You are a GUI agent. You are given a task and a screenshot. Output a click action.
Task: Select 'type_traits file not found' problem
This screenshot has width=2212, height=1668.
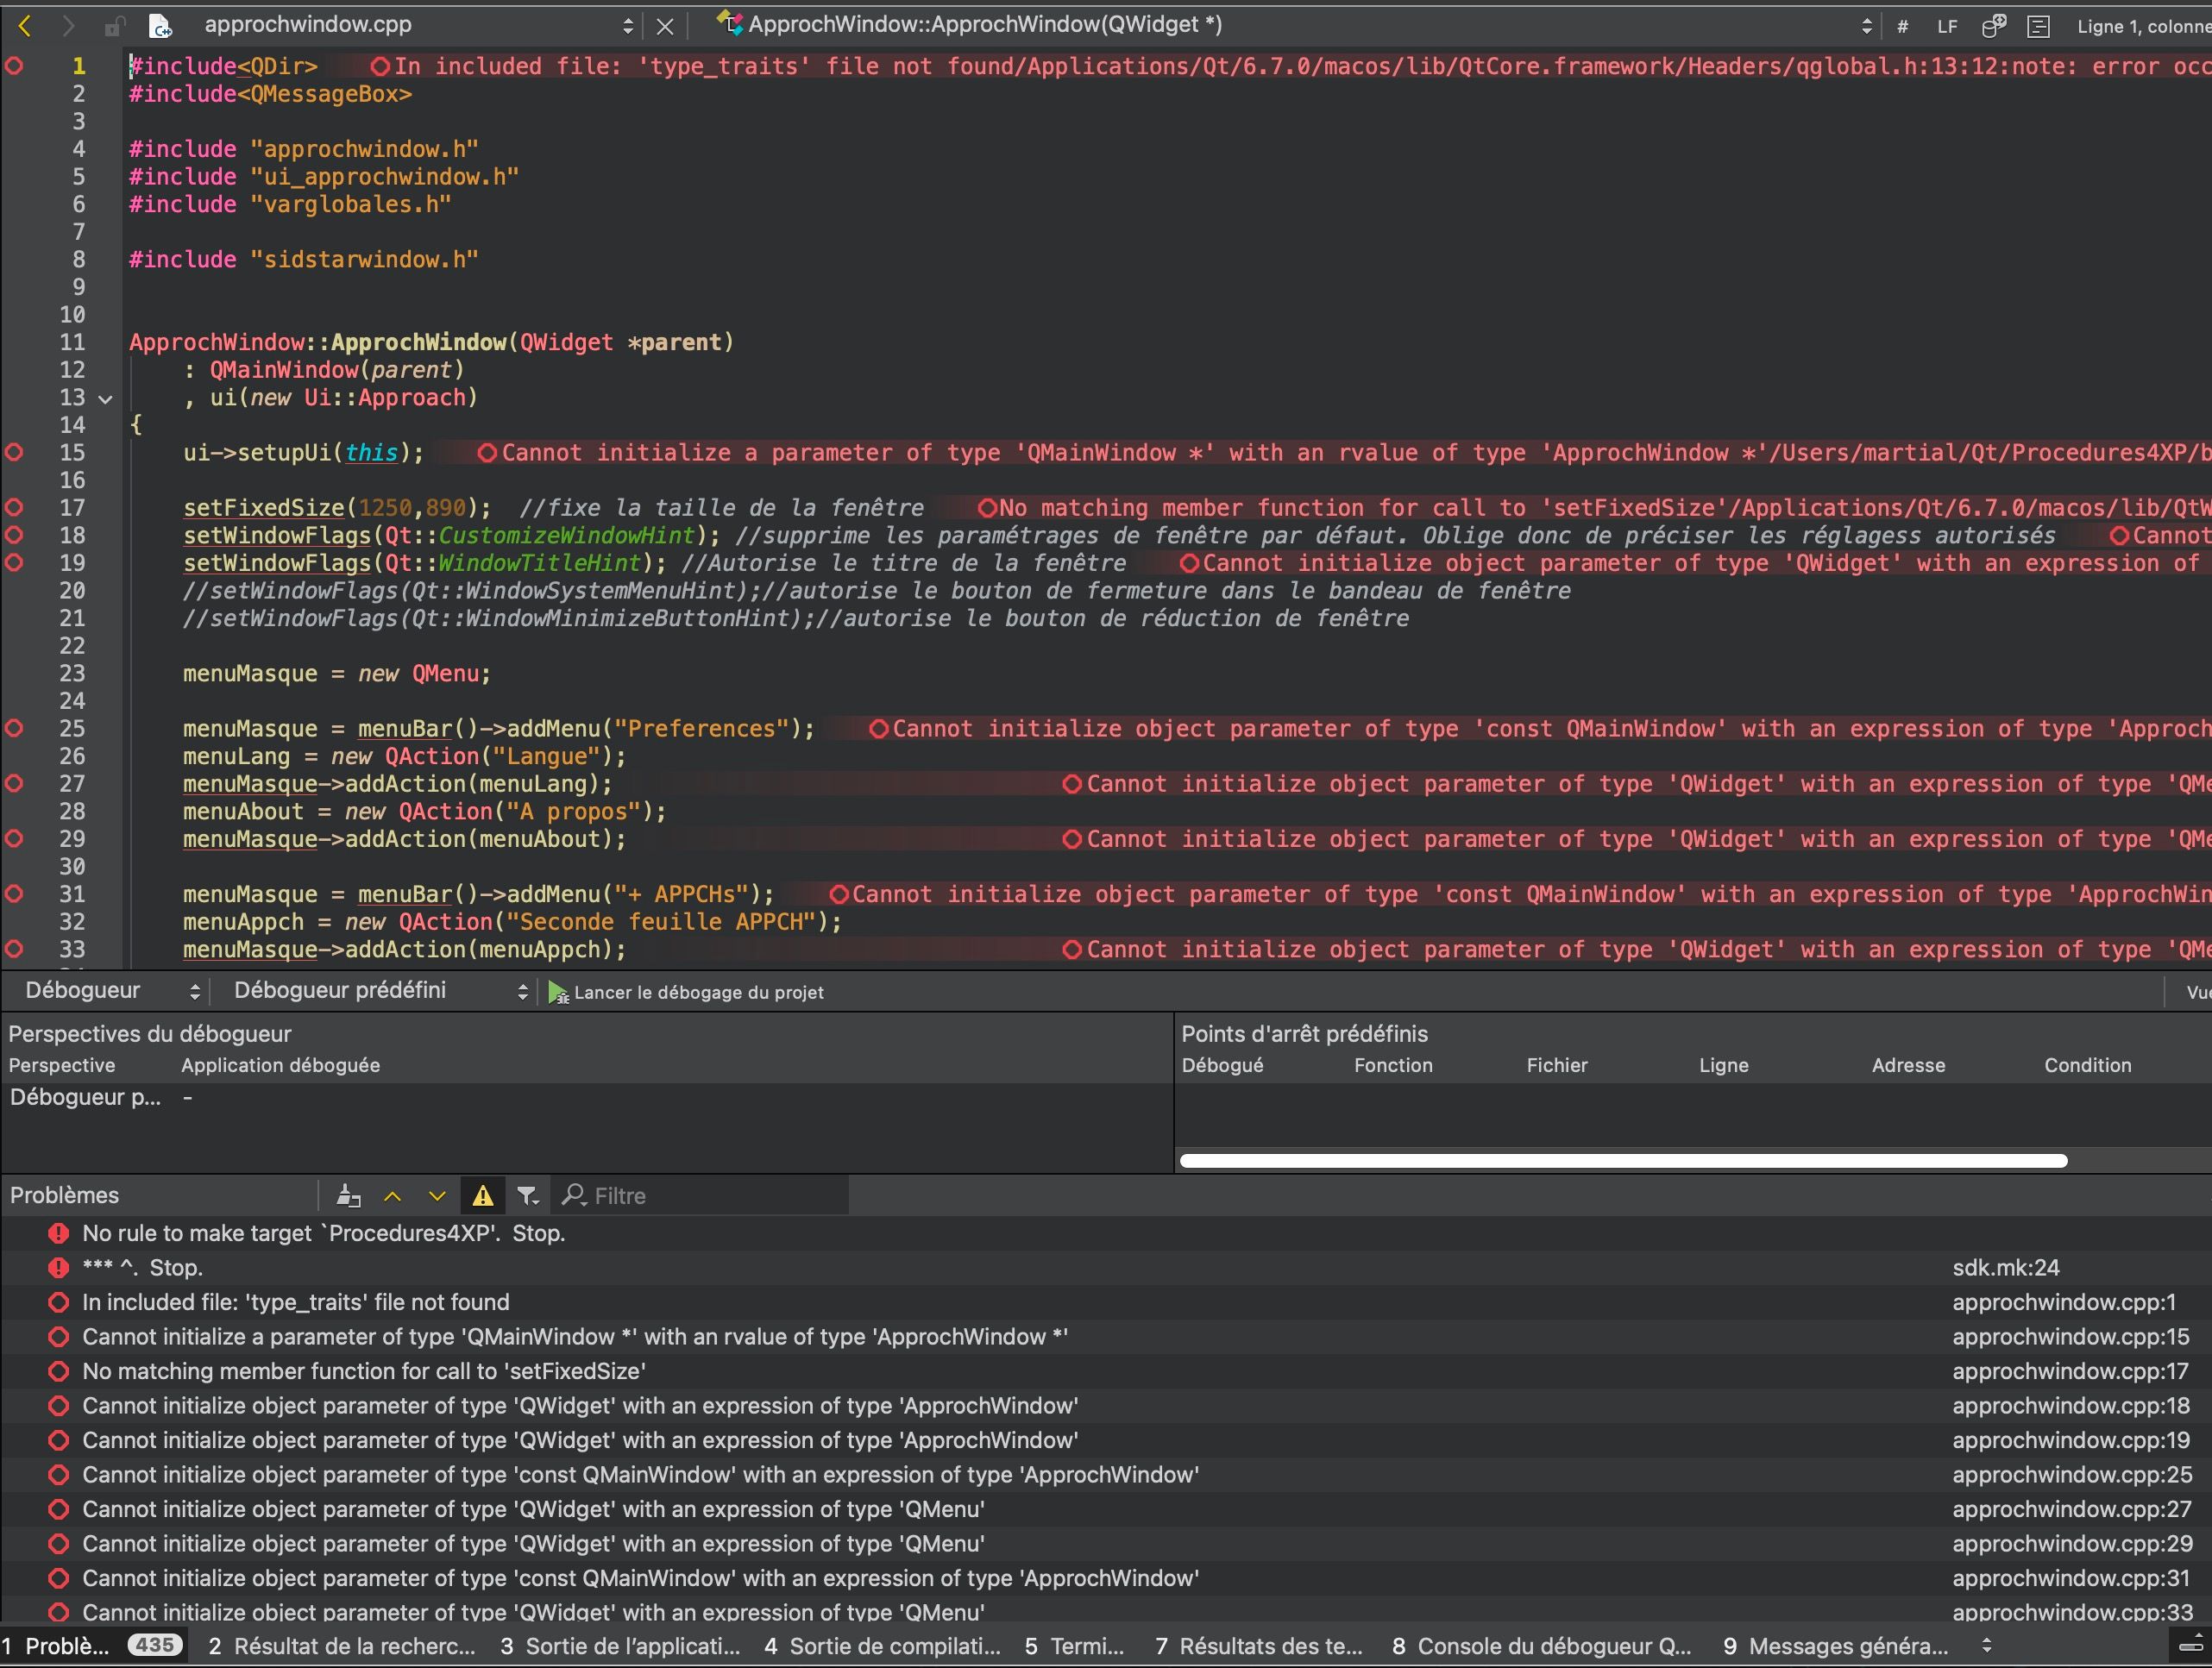click(1106, 1302)
